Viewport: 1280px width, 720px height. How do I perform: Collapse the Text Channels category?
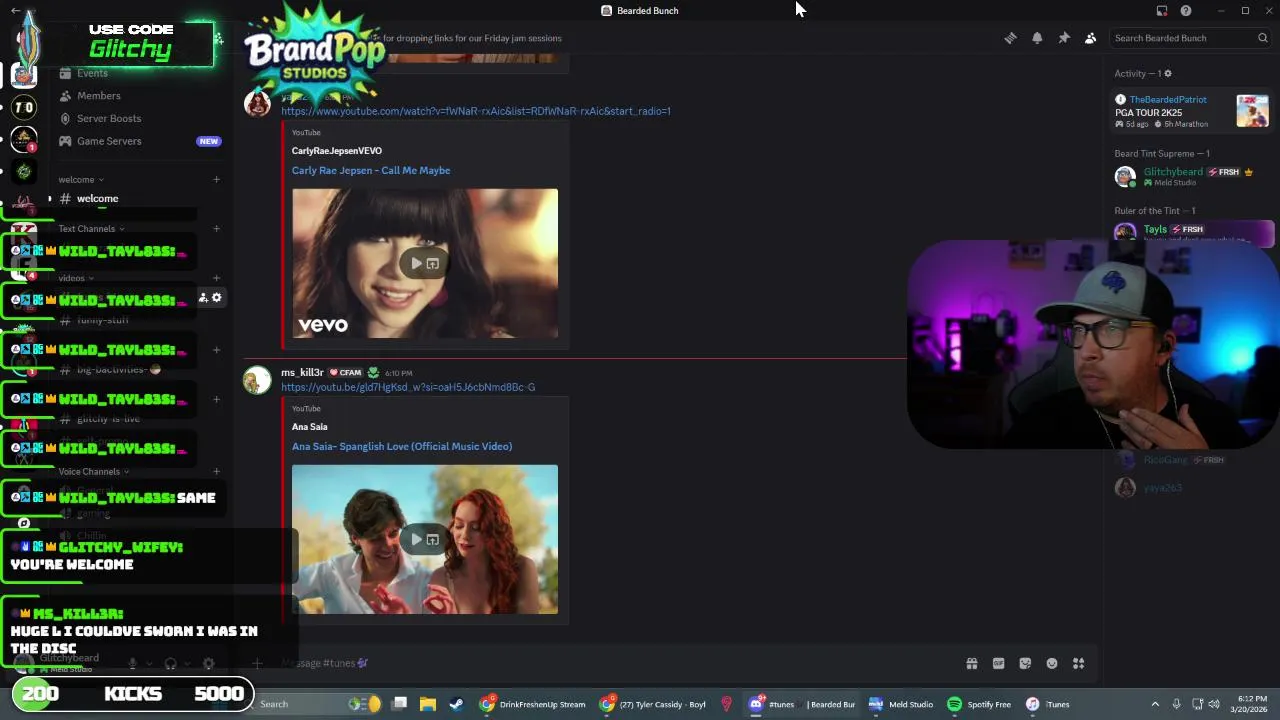[92, 229]
